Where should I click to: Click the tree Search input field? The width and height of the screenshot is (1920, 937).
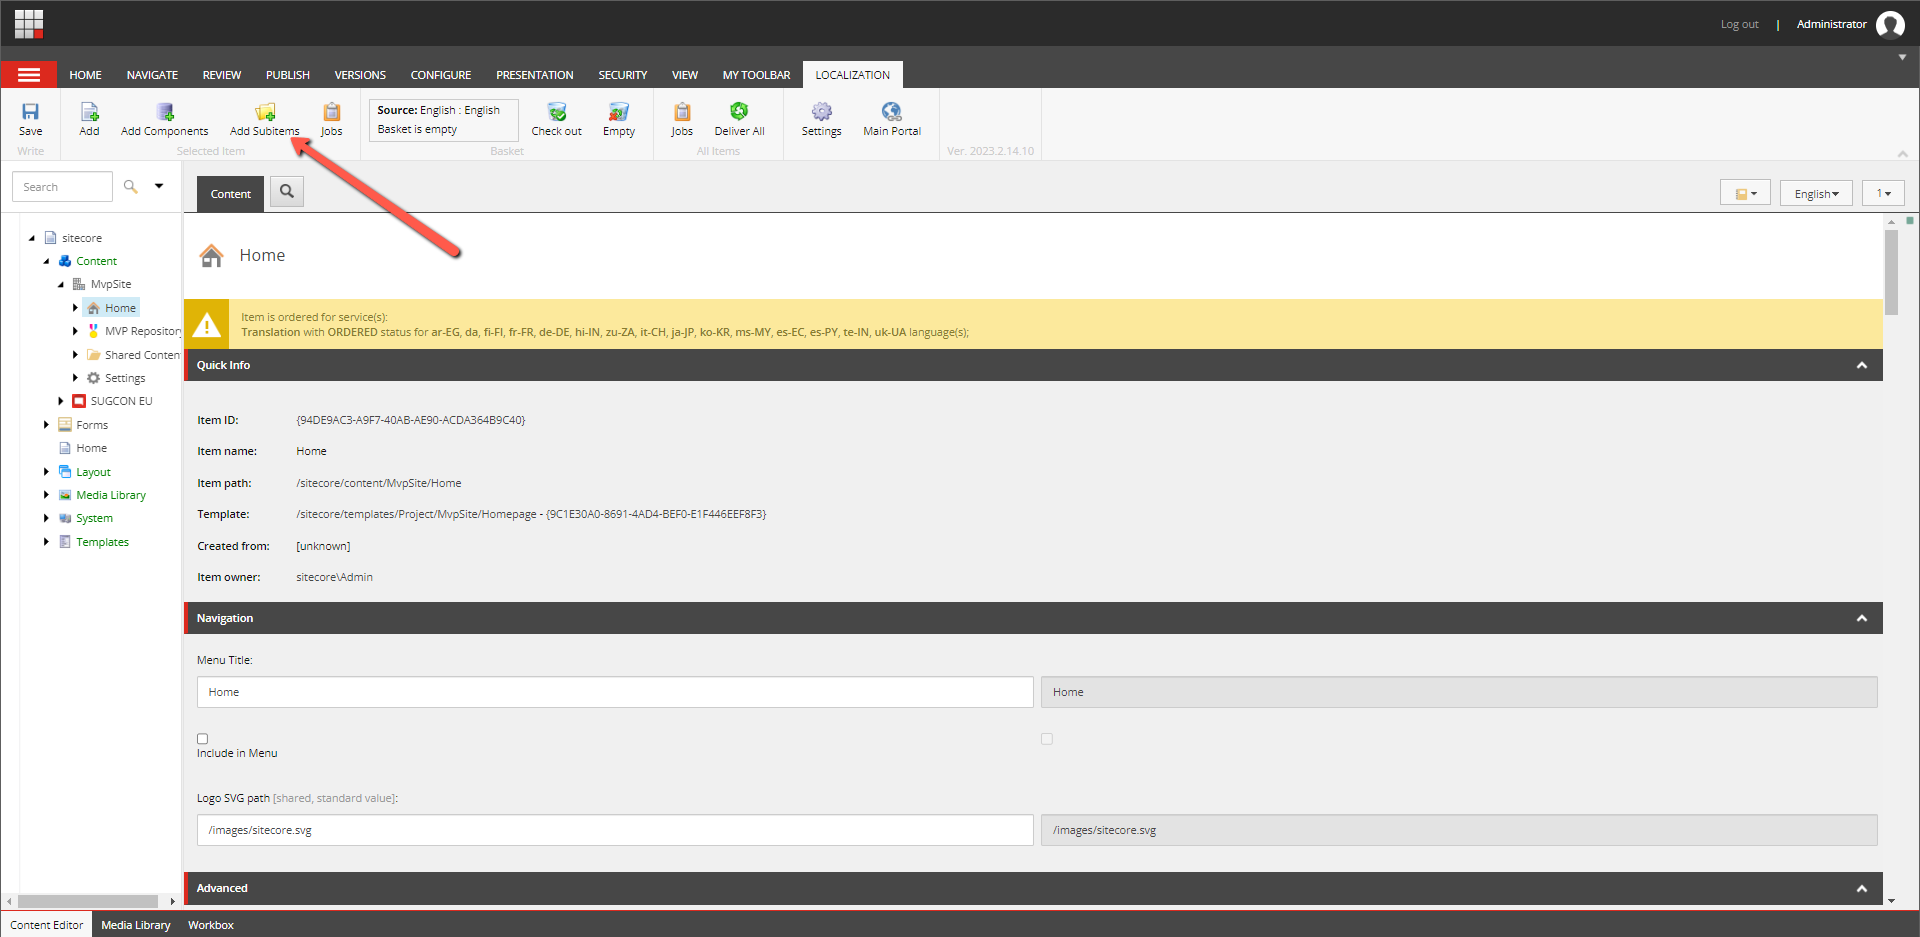click(62, 187)
